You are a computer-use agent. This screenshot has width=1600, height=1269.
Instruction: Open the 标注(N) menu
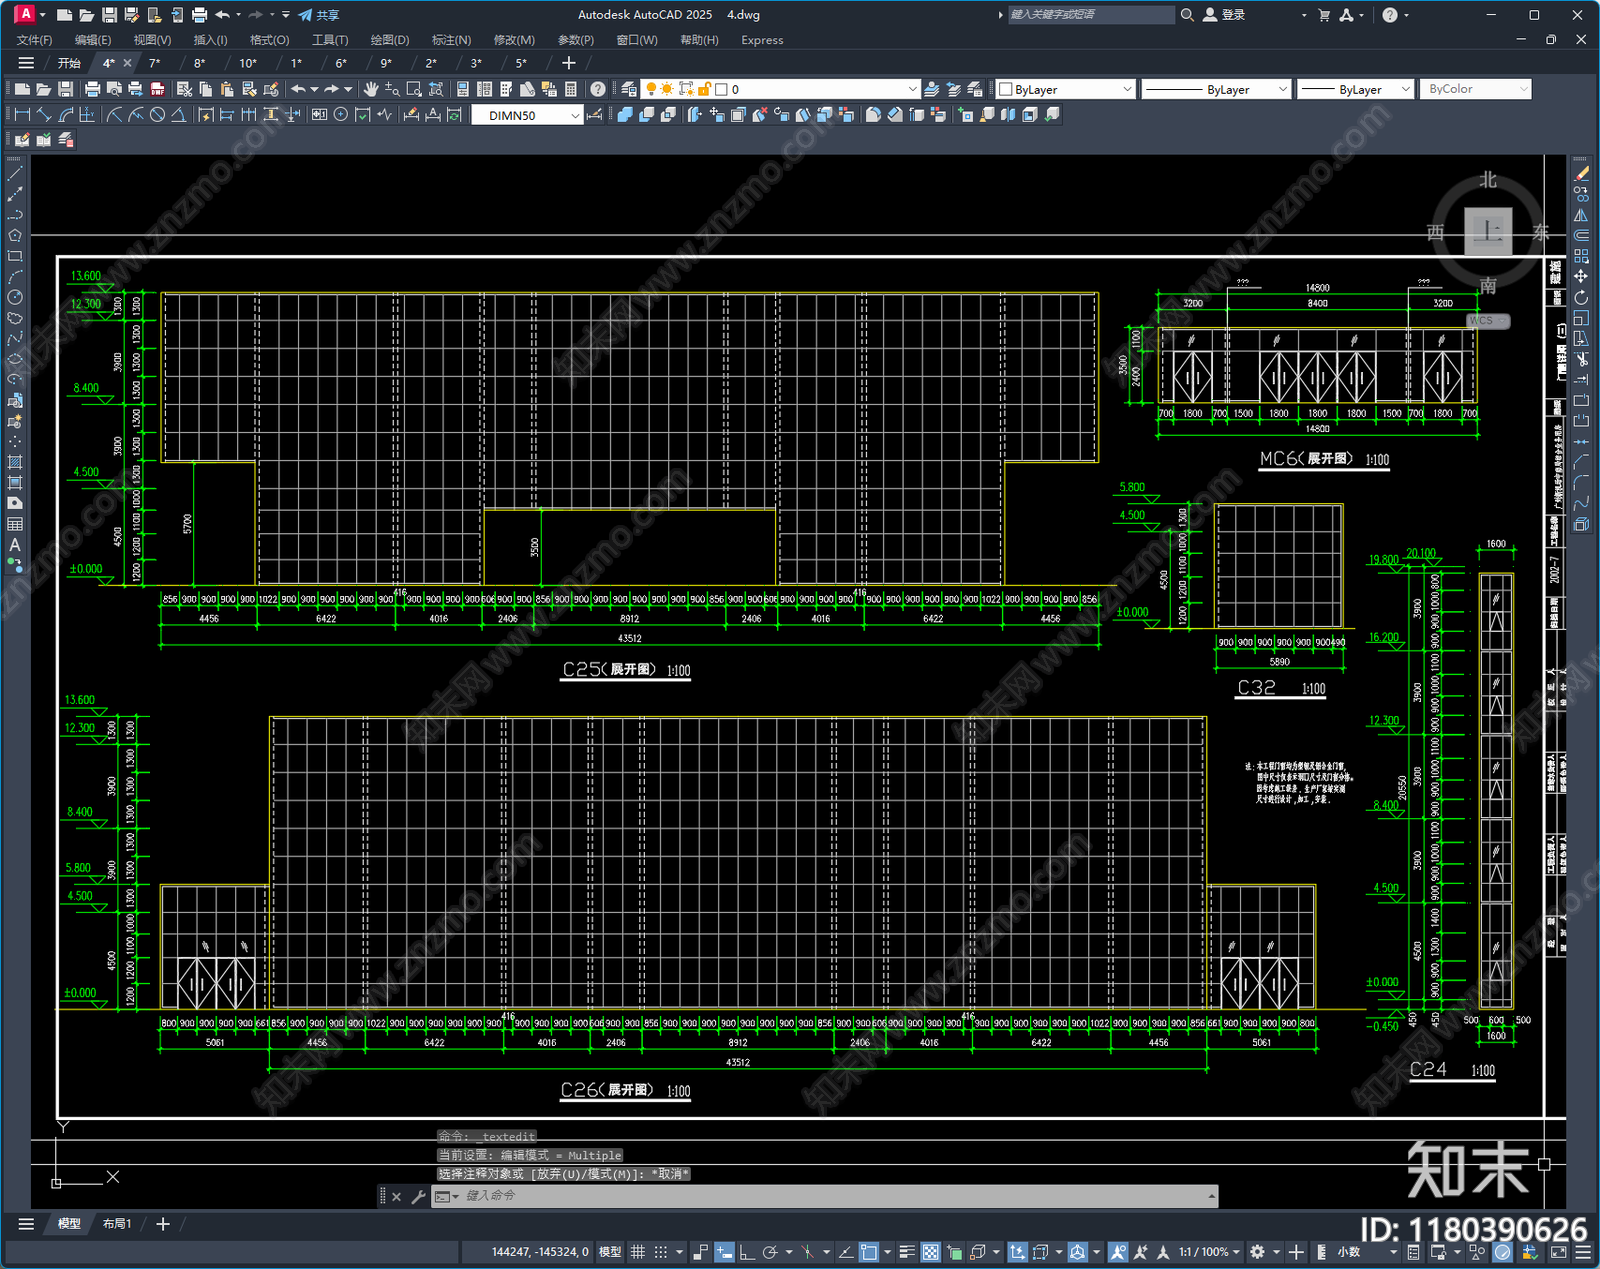pyautogui.click(x=451, y=40)
